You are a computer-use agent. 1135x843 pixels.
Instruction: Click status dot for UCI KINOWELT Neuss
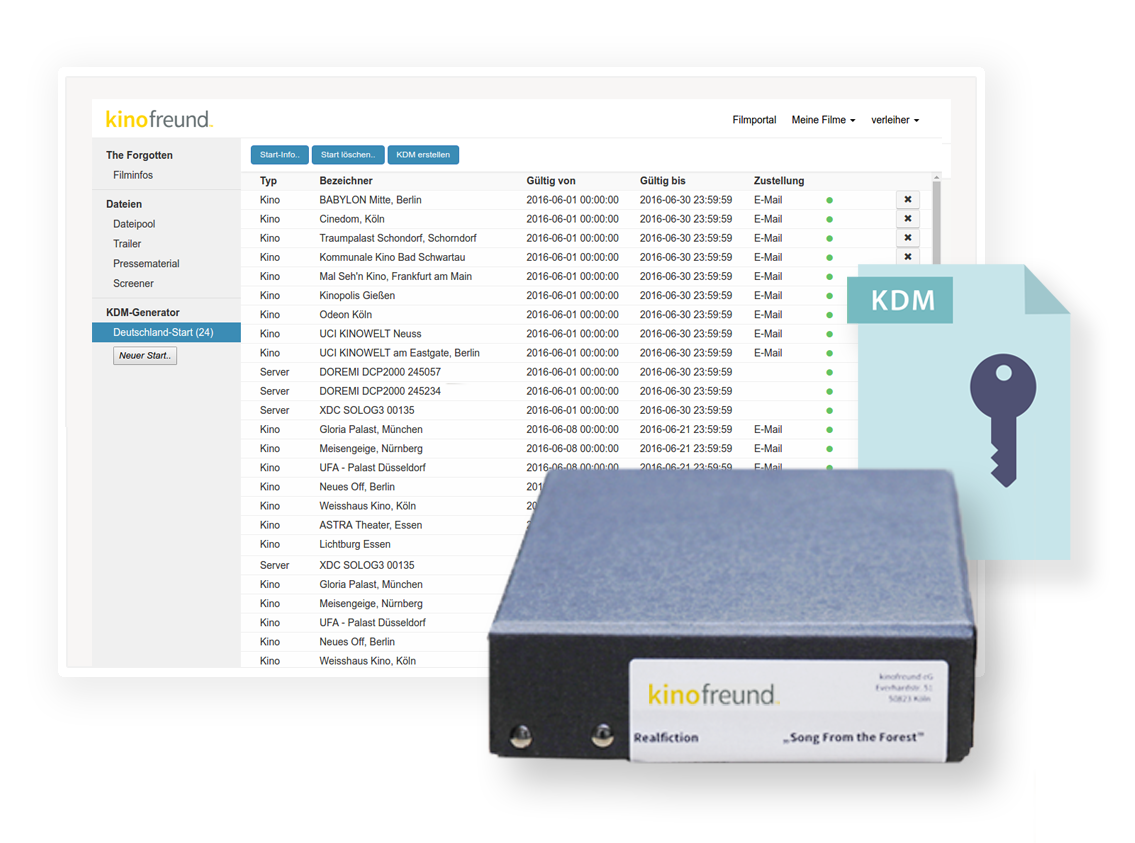coord(830,334)
